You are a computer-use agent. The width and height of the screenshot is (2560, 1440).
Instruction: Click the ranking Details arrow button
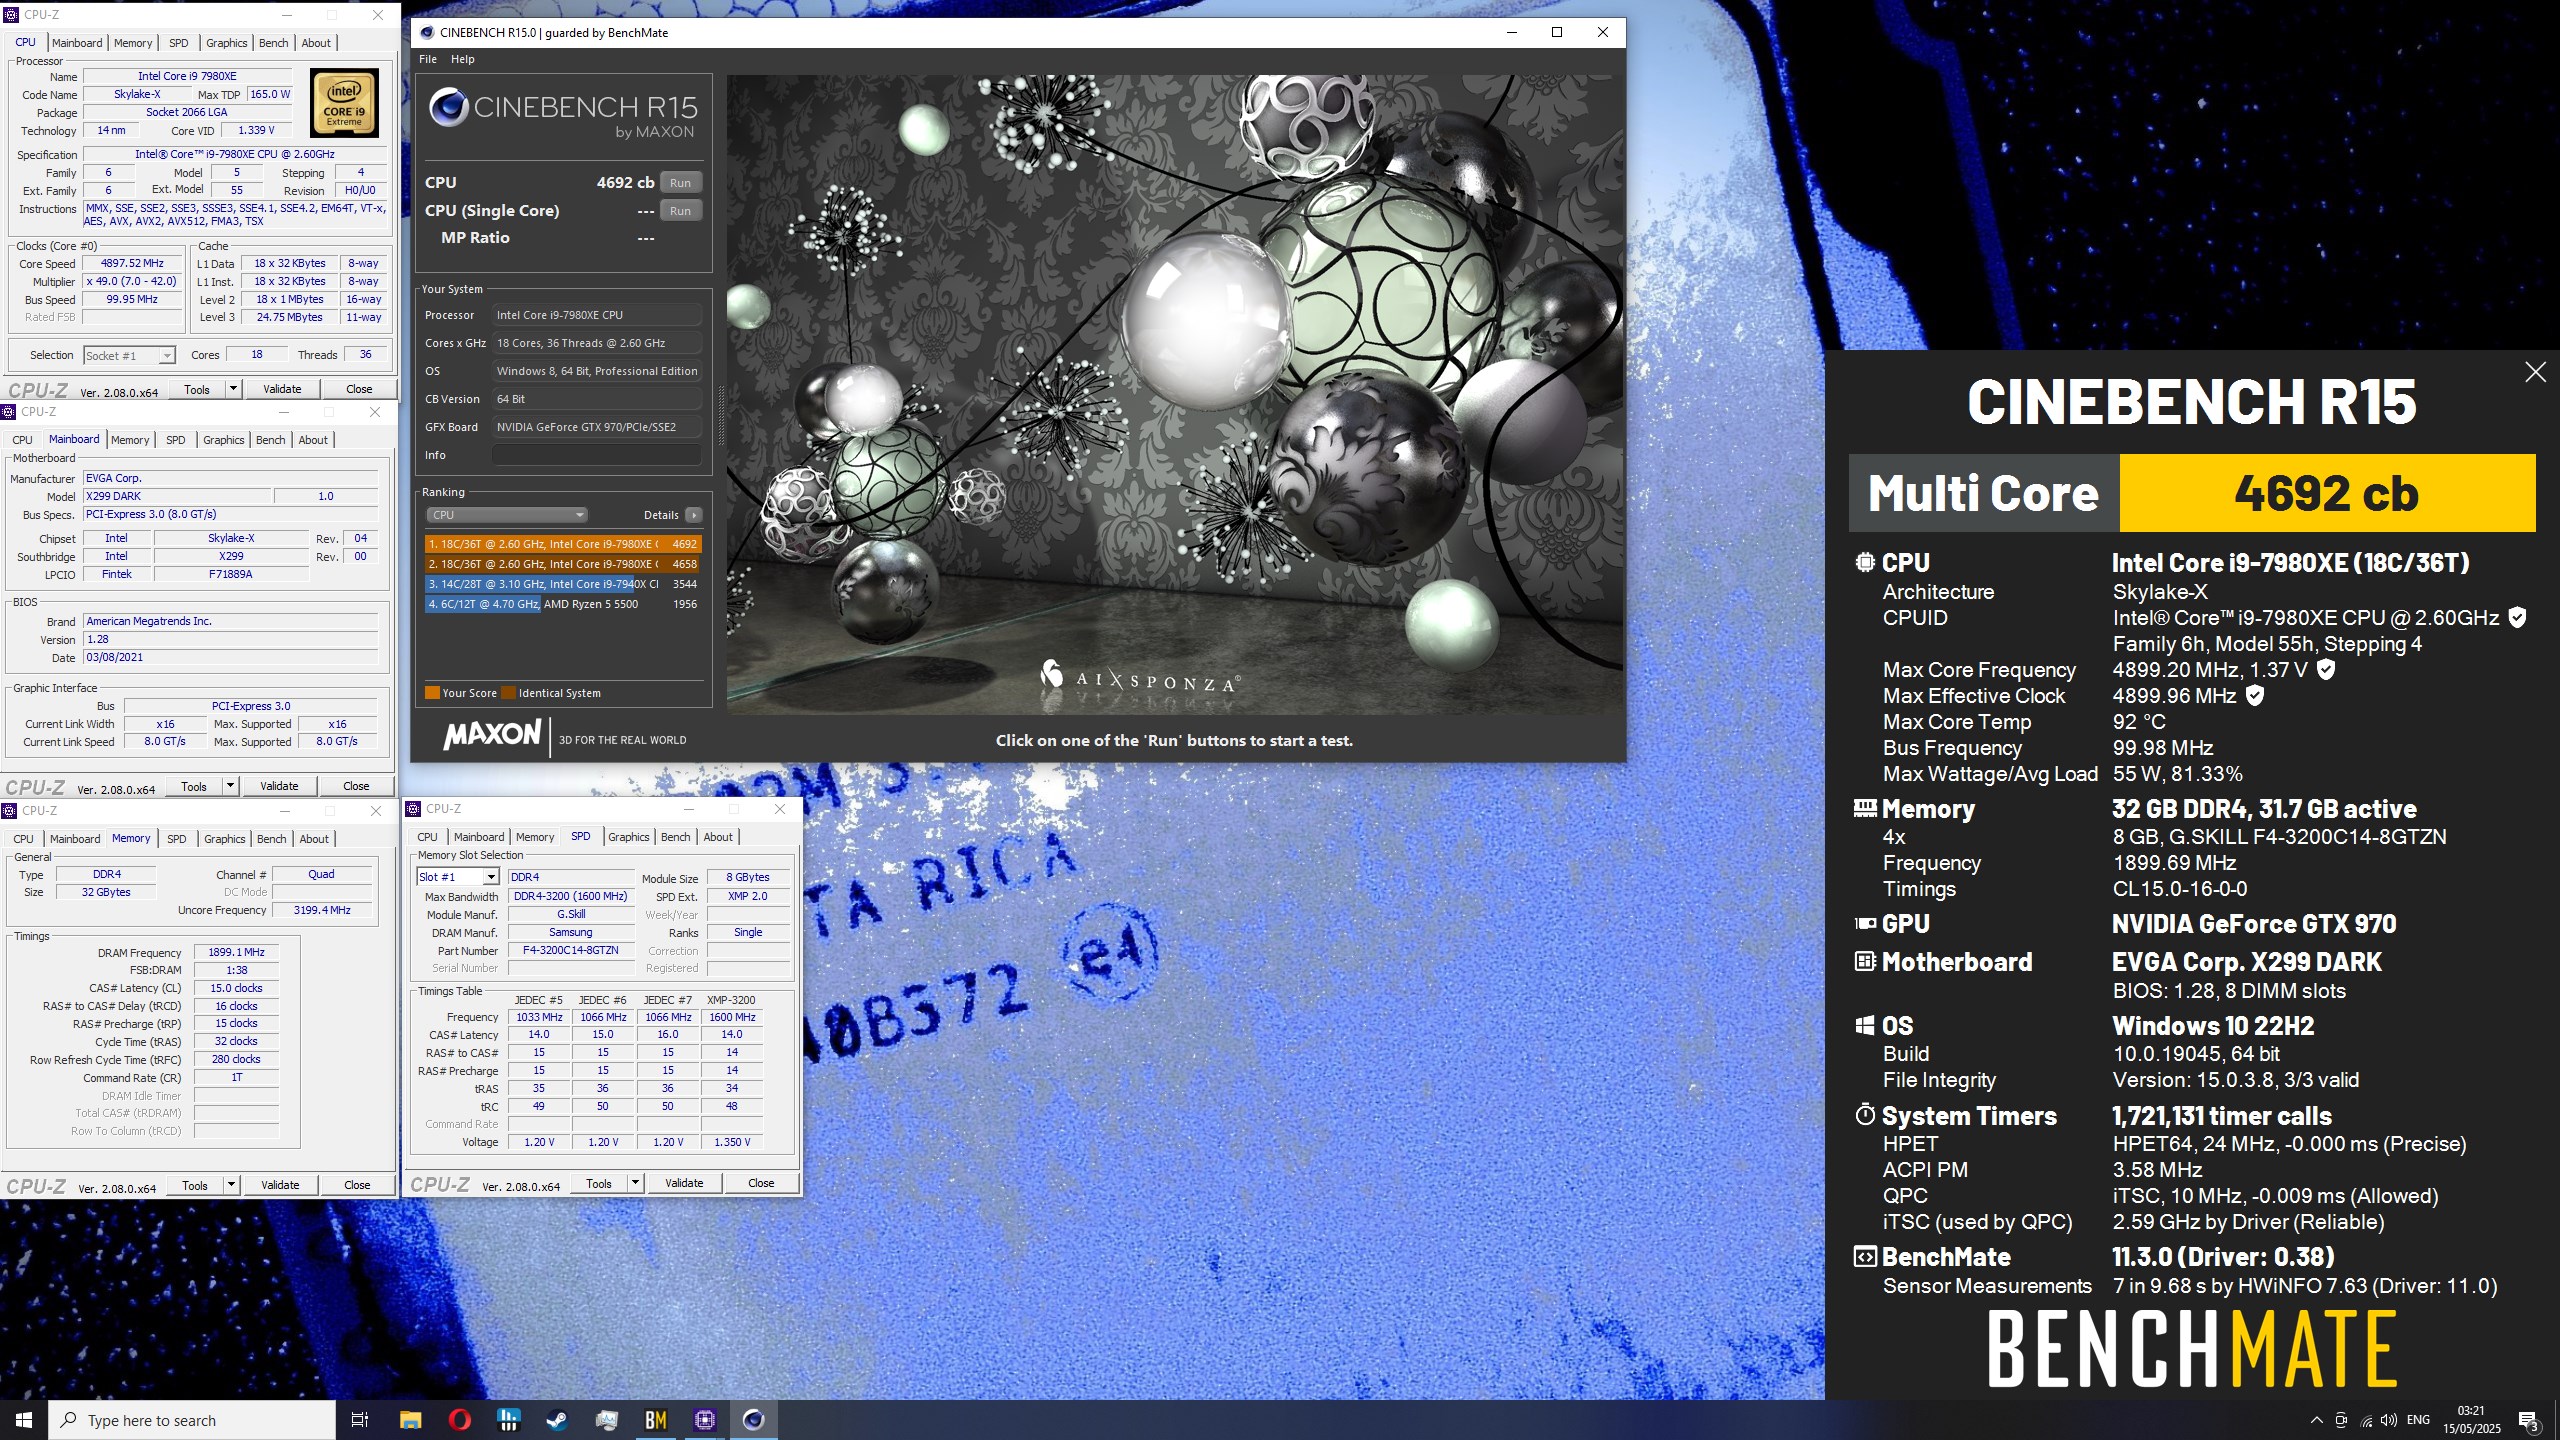(x=693, y=515)
